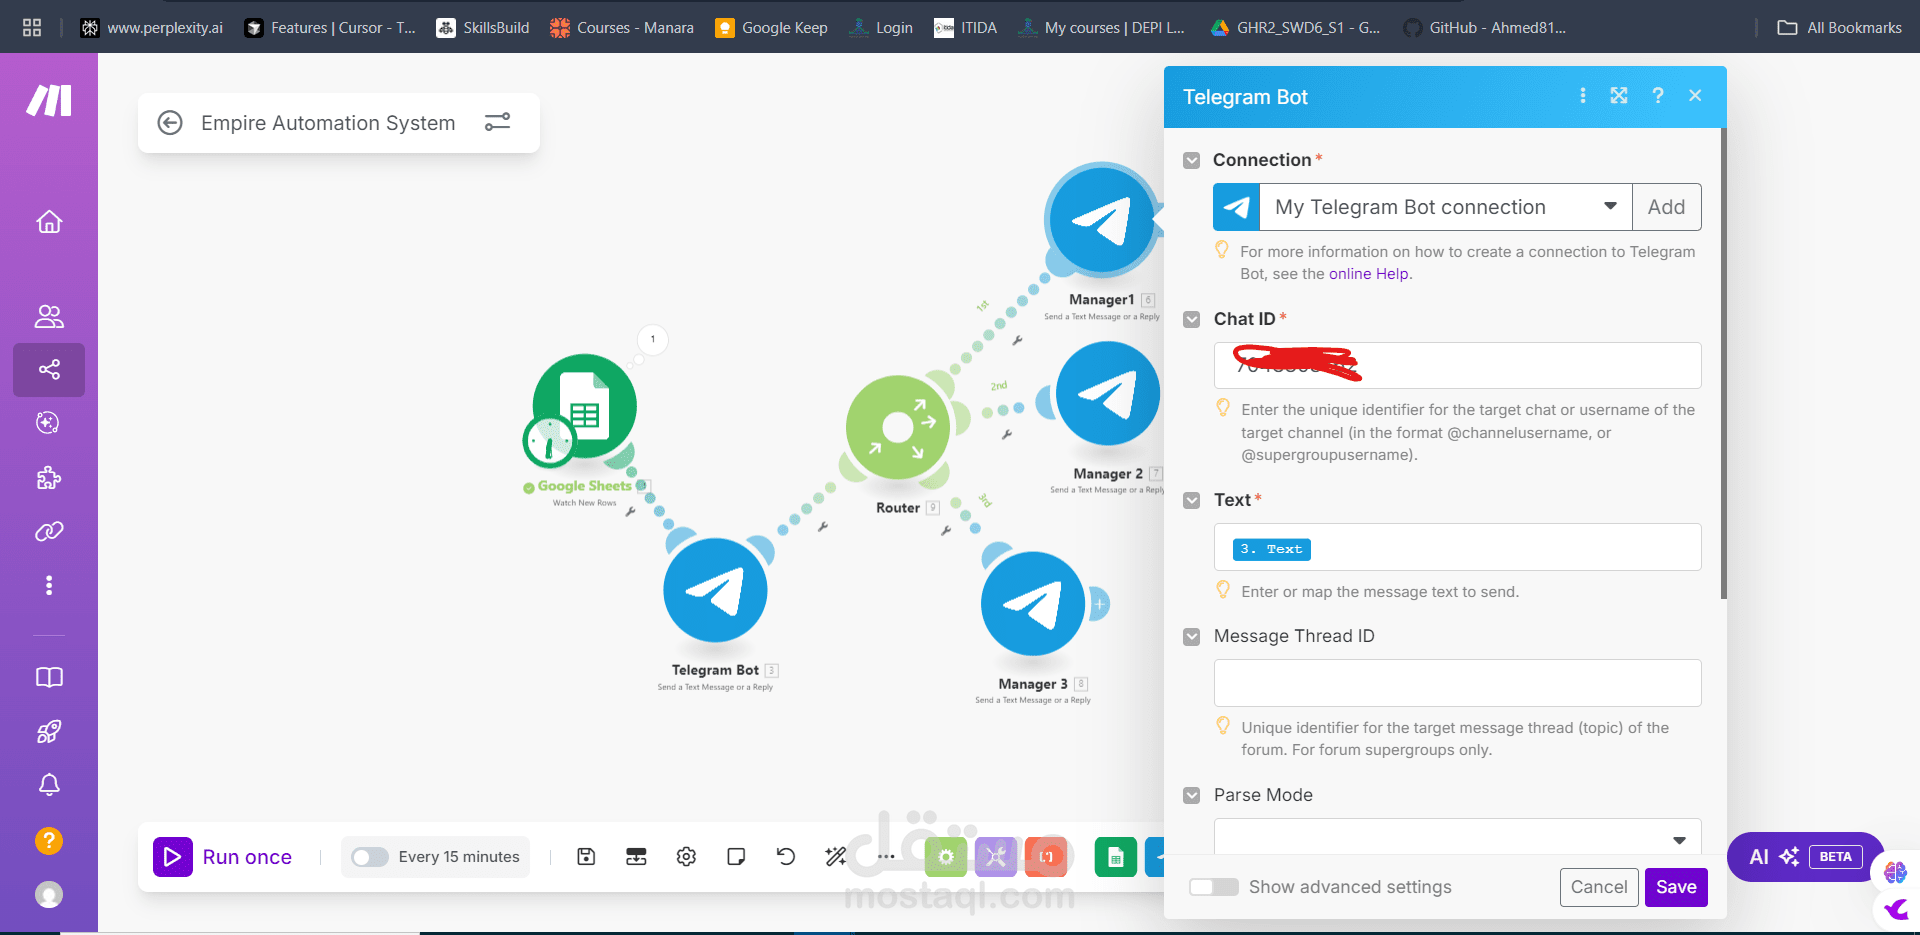The image size is (1920, 935).
Task: Click the Cancel button
Action: tap(1599, 887)
